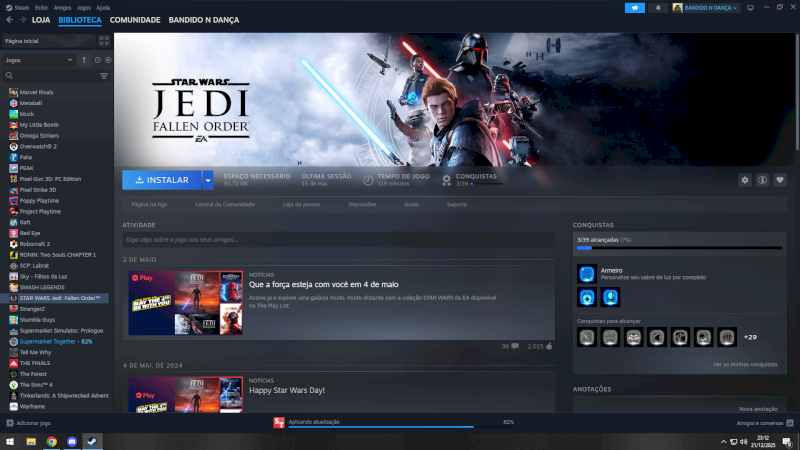800x450 pixels.
Task: Select Overwatch 2 in the game list
Action: click(x=39, y=146)
